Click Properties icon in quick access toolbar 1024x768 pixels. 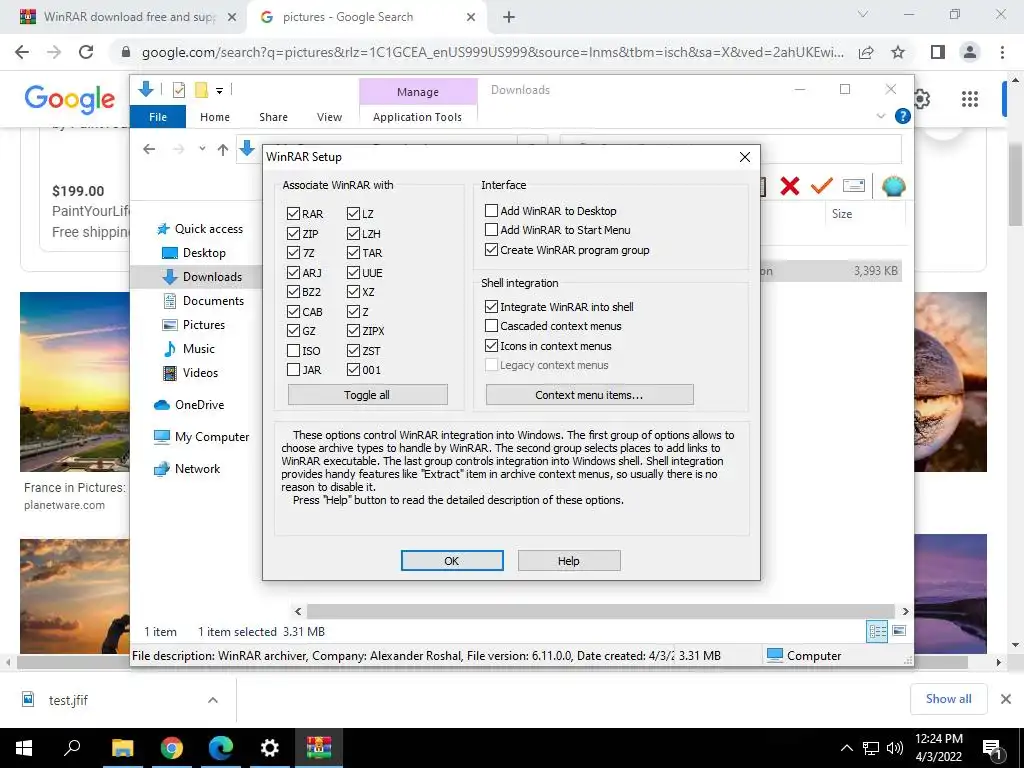click(178, 90)
